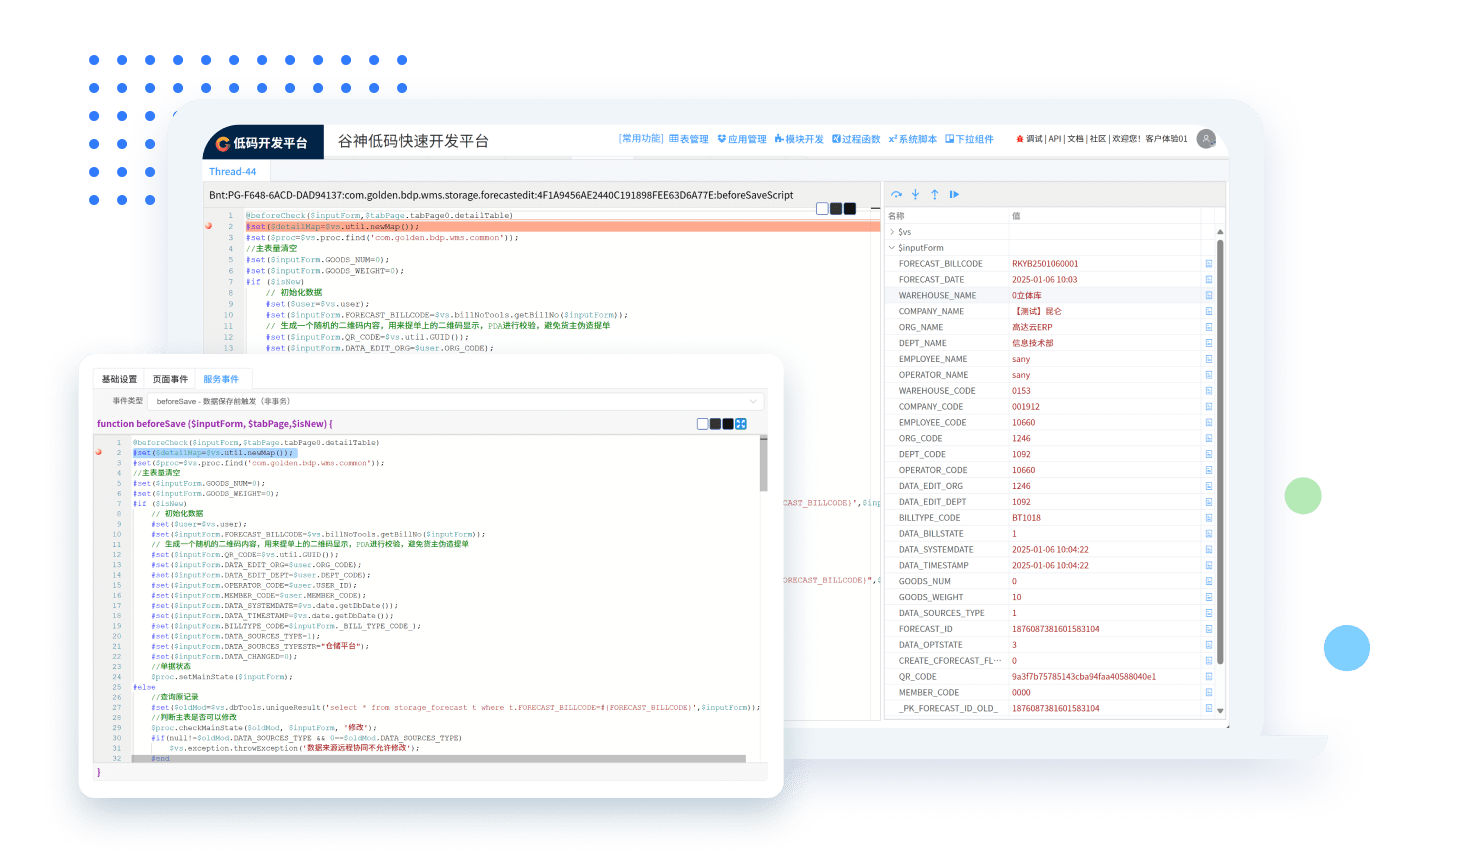Expand the front editor to fullscreen
1480x854 pixels.
(741, 424)
